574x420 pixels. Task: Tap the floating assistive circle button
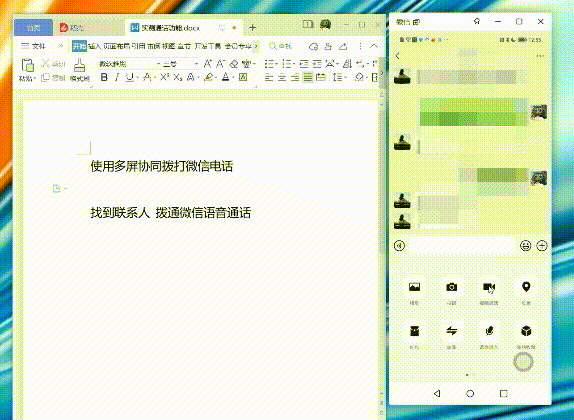pyautogui.click(x=523, y=362)
